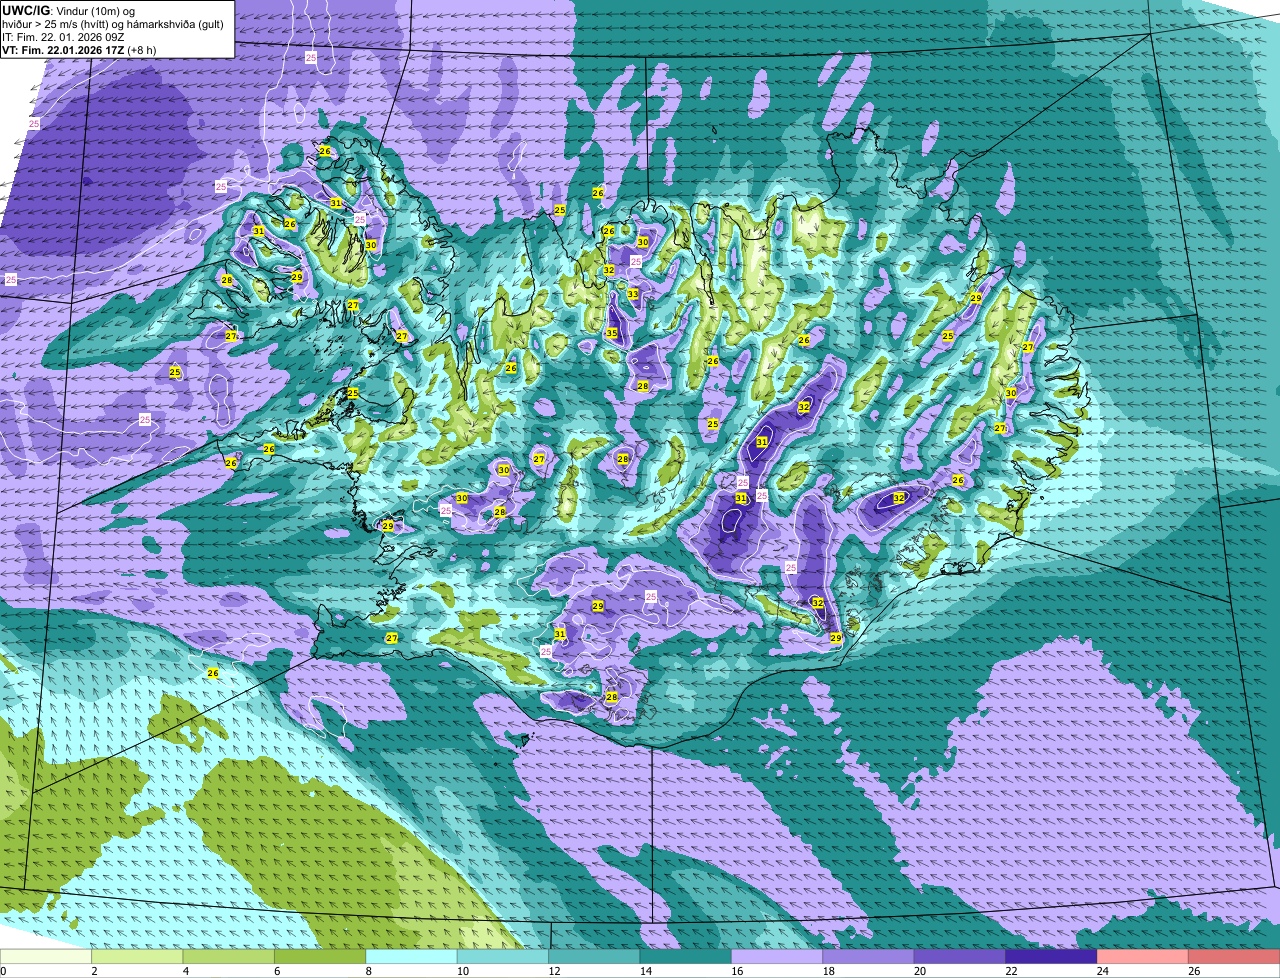Pick the 18–20 m/s medium purple swatch
This screenshot has height=978, width=1280.
pyautogui.click(x=869, y=956)
